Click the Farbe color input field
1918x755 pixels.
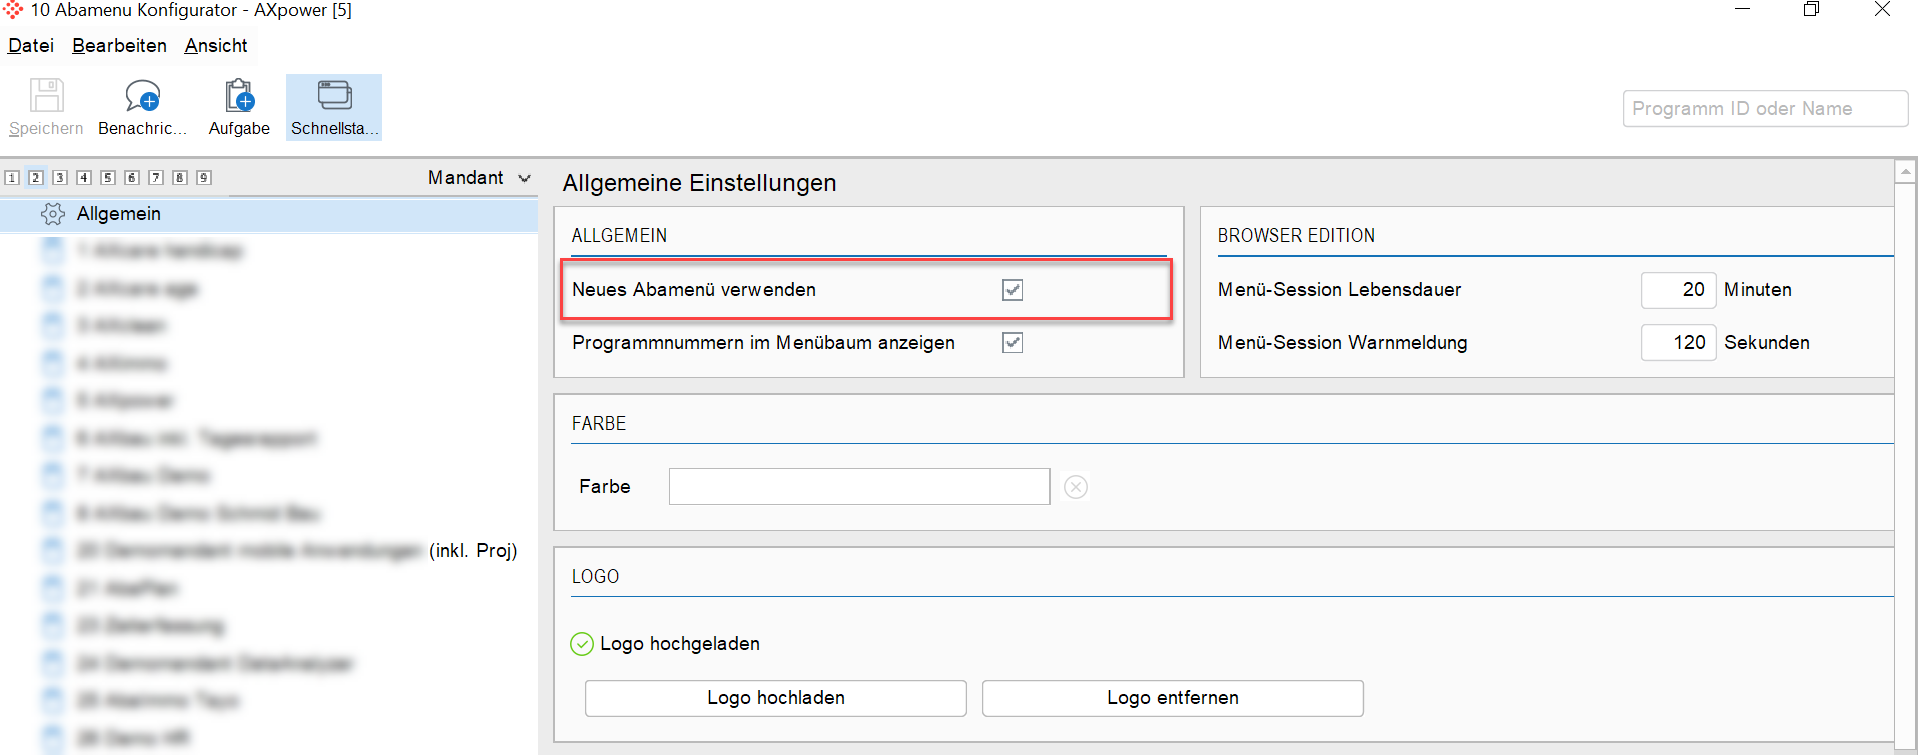click(x=859, y=487)
